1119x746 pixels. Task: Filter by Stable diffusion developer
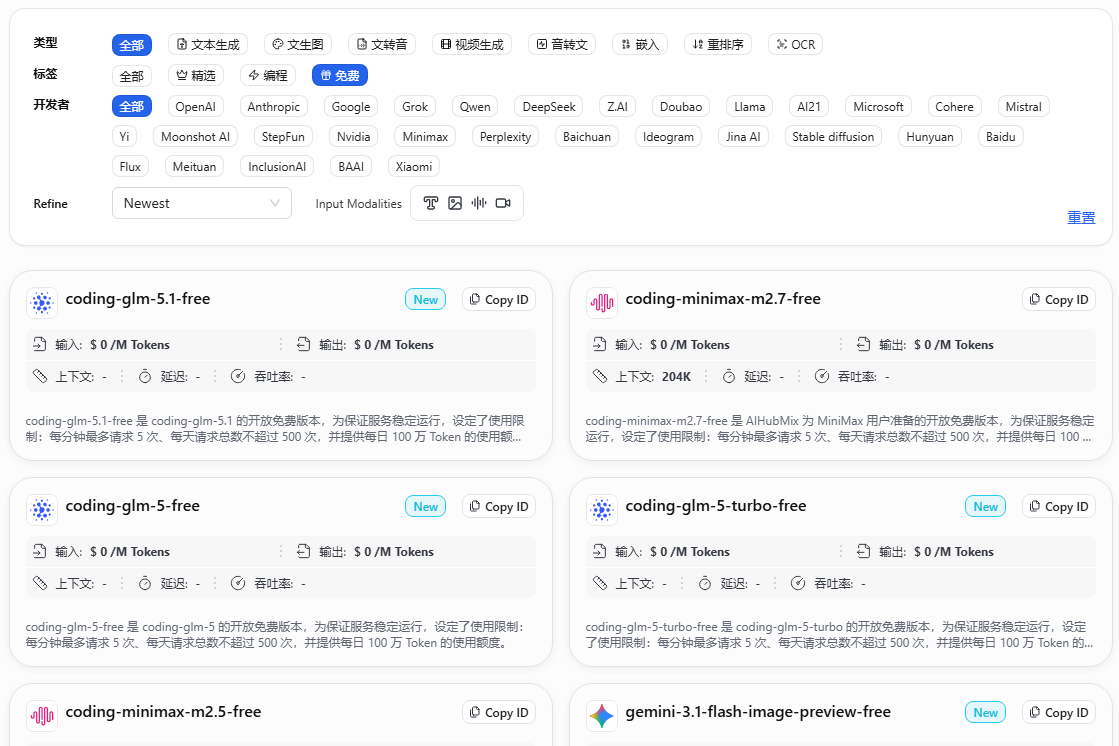click(x=833, y=136)
